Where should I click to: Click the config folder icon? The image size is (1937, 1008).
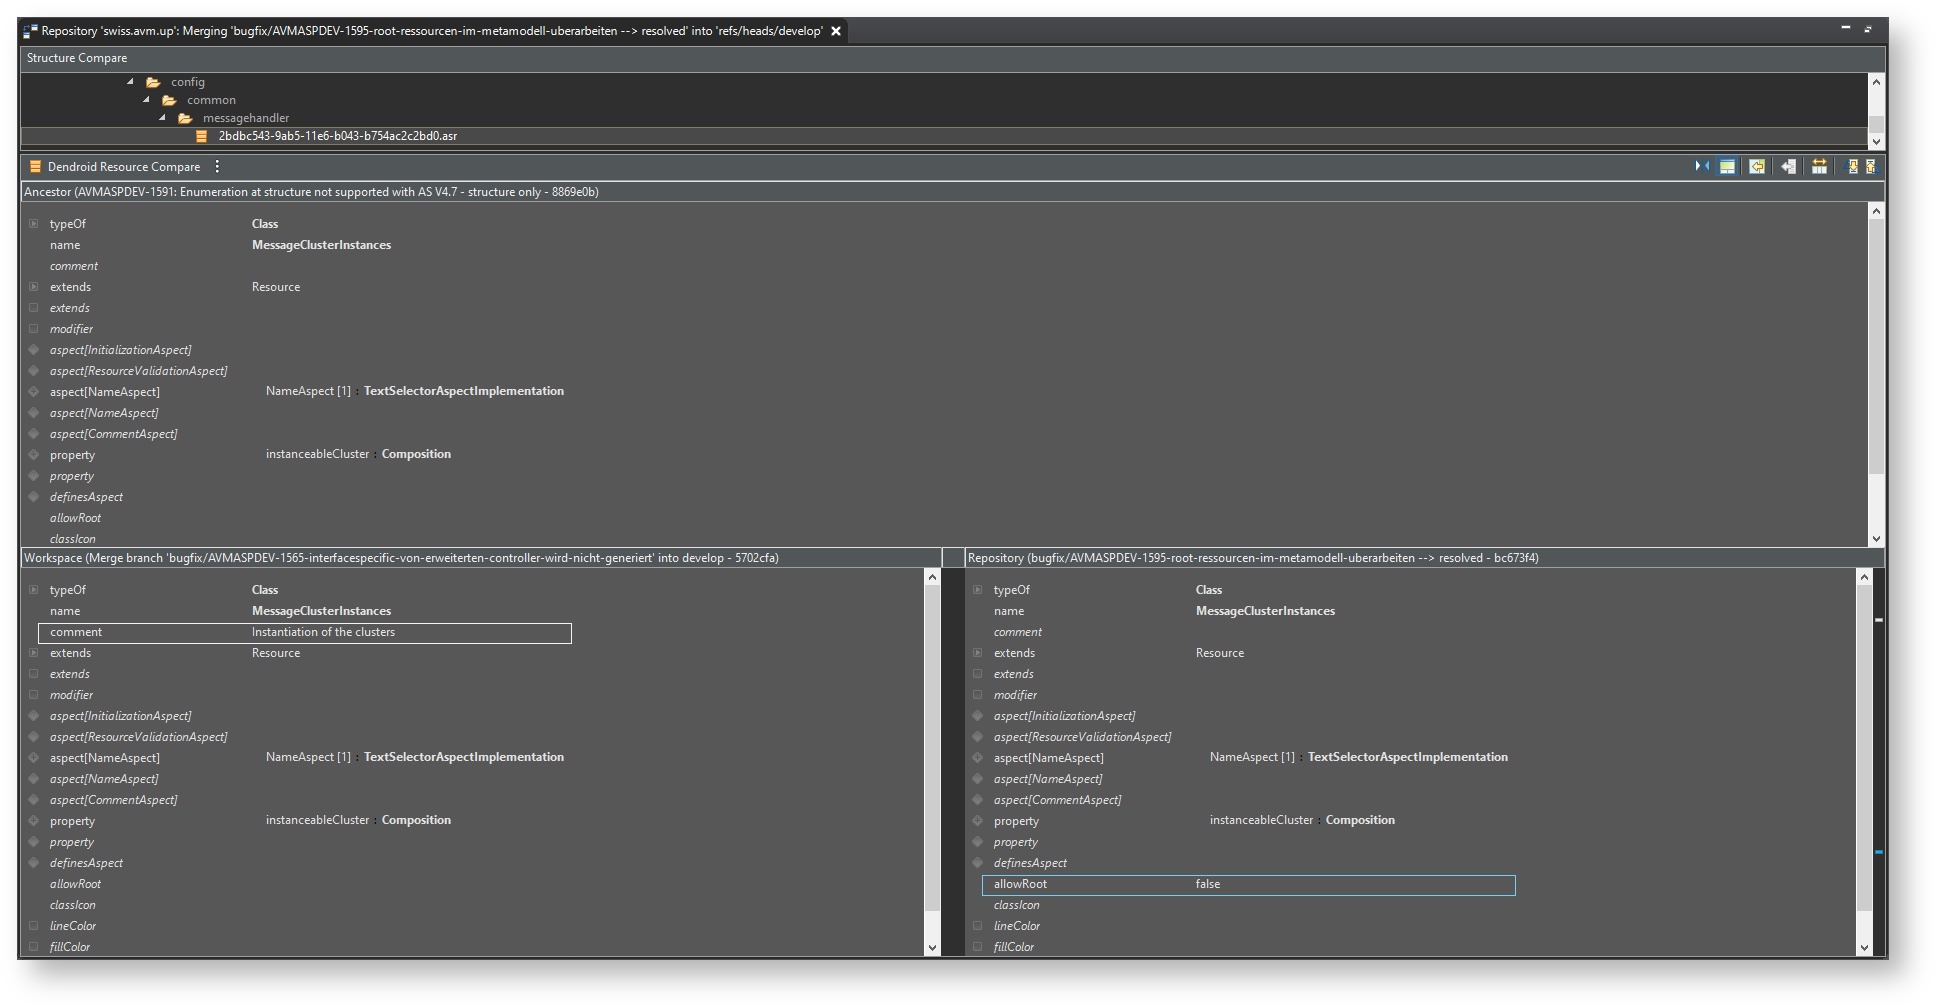coord(153,82)
